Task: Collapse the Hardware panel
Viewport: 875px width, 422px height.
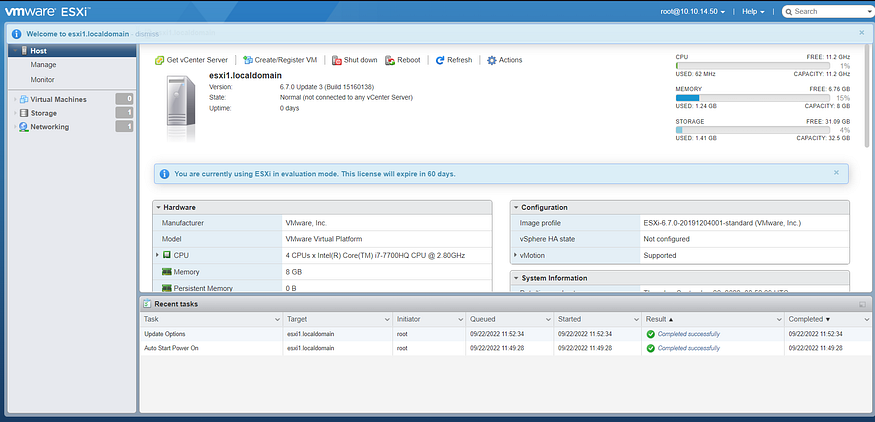Action: point(158,208)
